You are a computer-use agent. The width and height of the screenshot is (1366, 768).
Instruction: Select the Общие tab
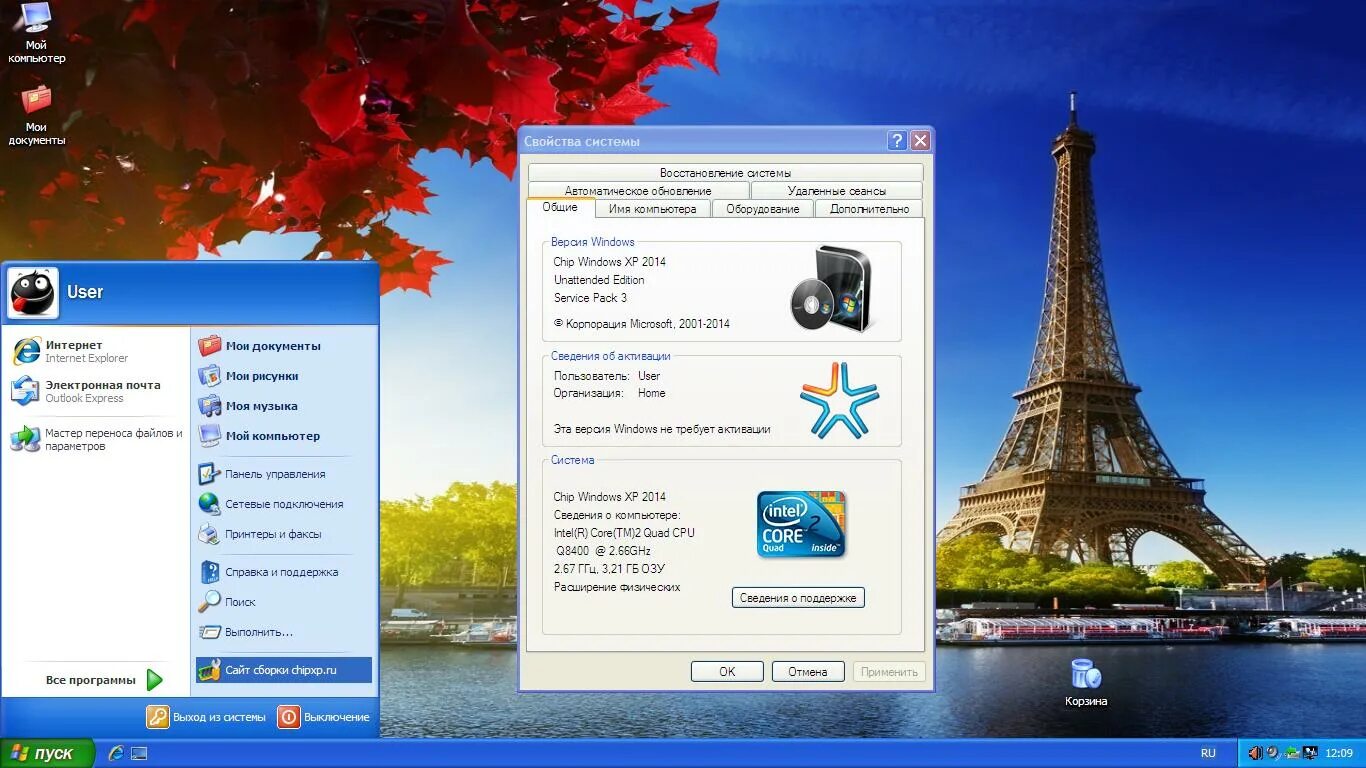tap(560, 207)
